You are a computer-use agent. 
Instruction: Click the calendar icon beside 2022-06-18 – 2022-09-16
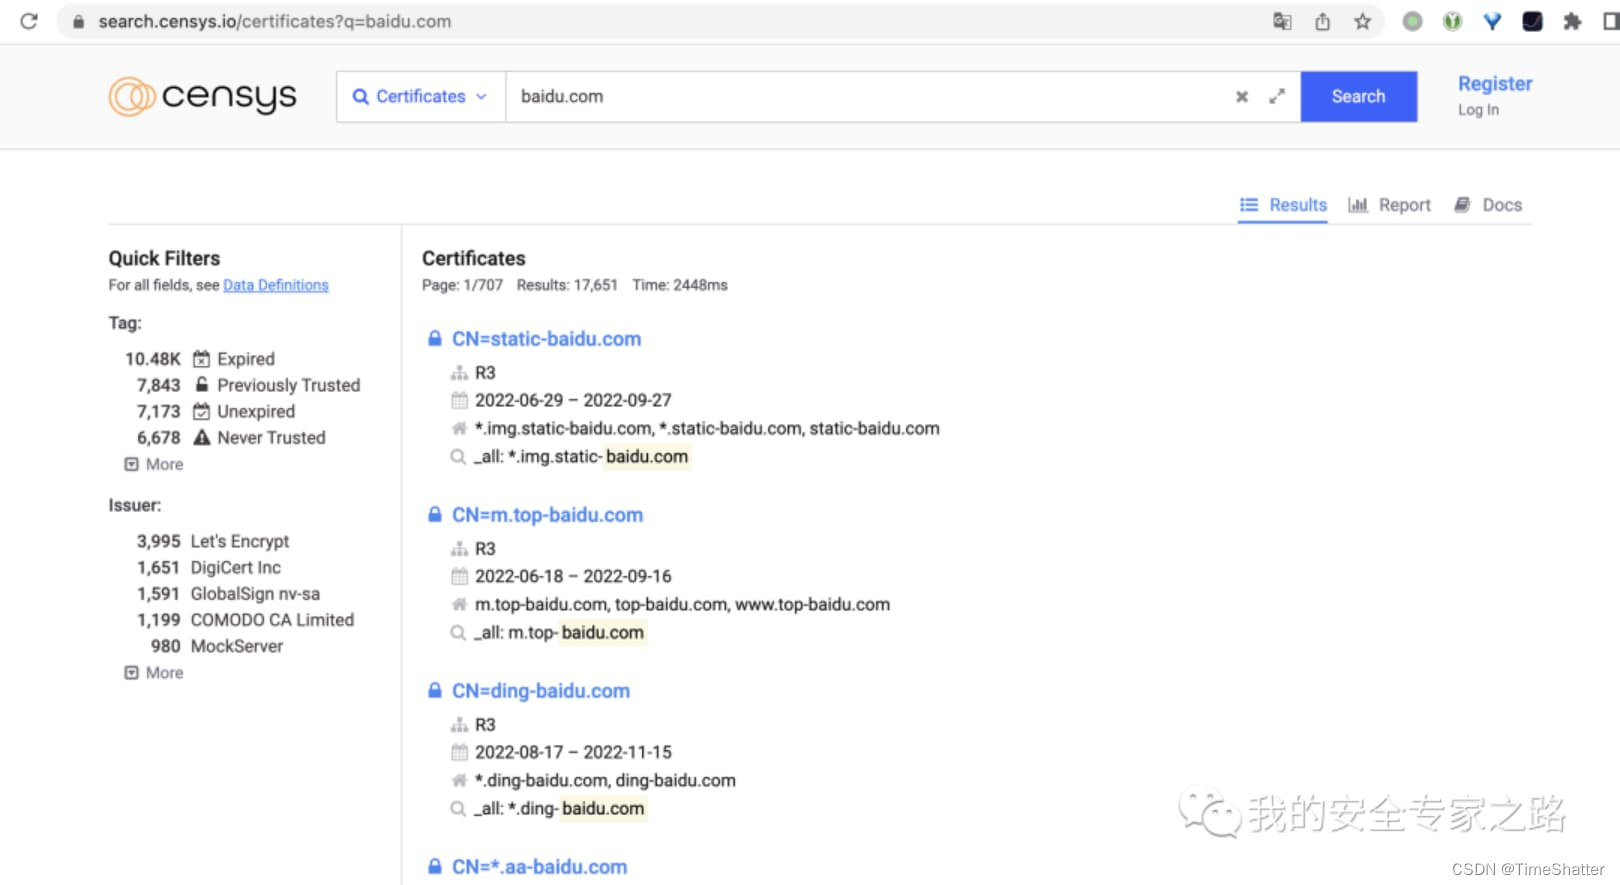460,576
